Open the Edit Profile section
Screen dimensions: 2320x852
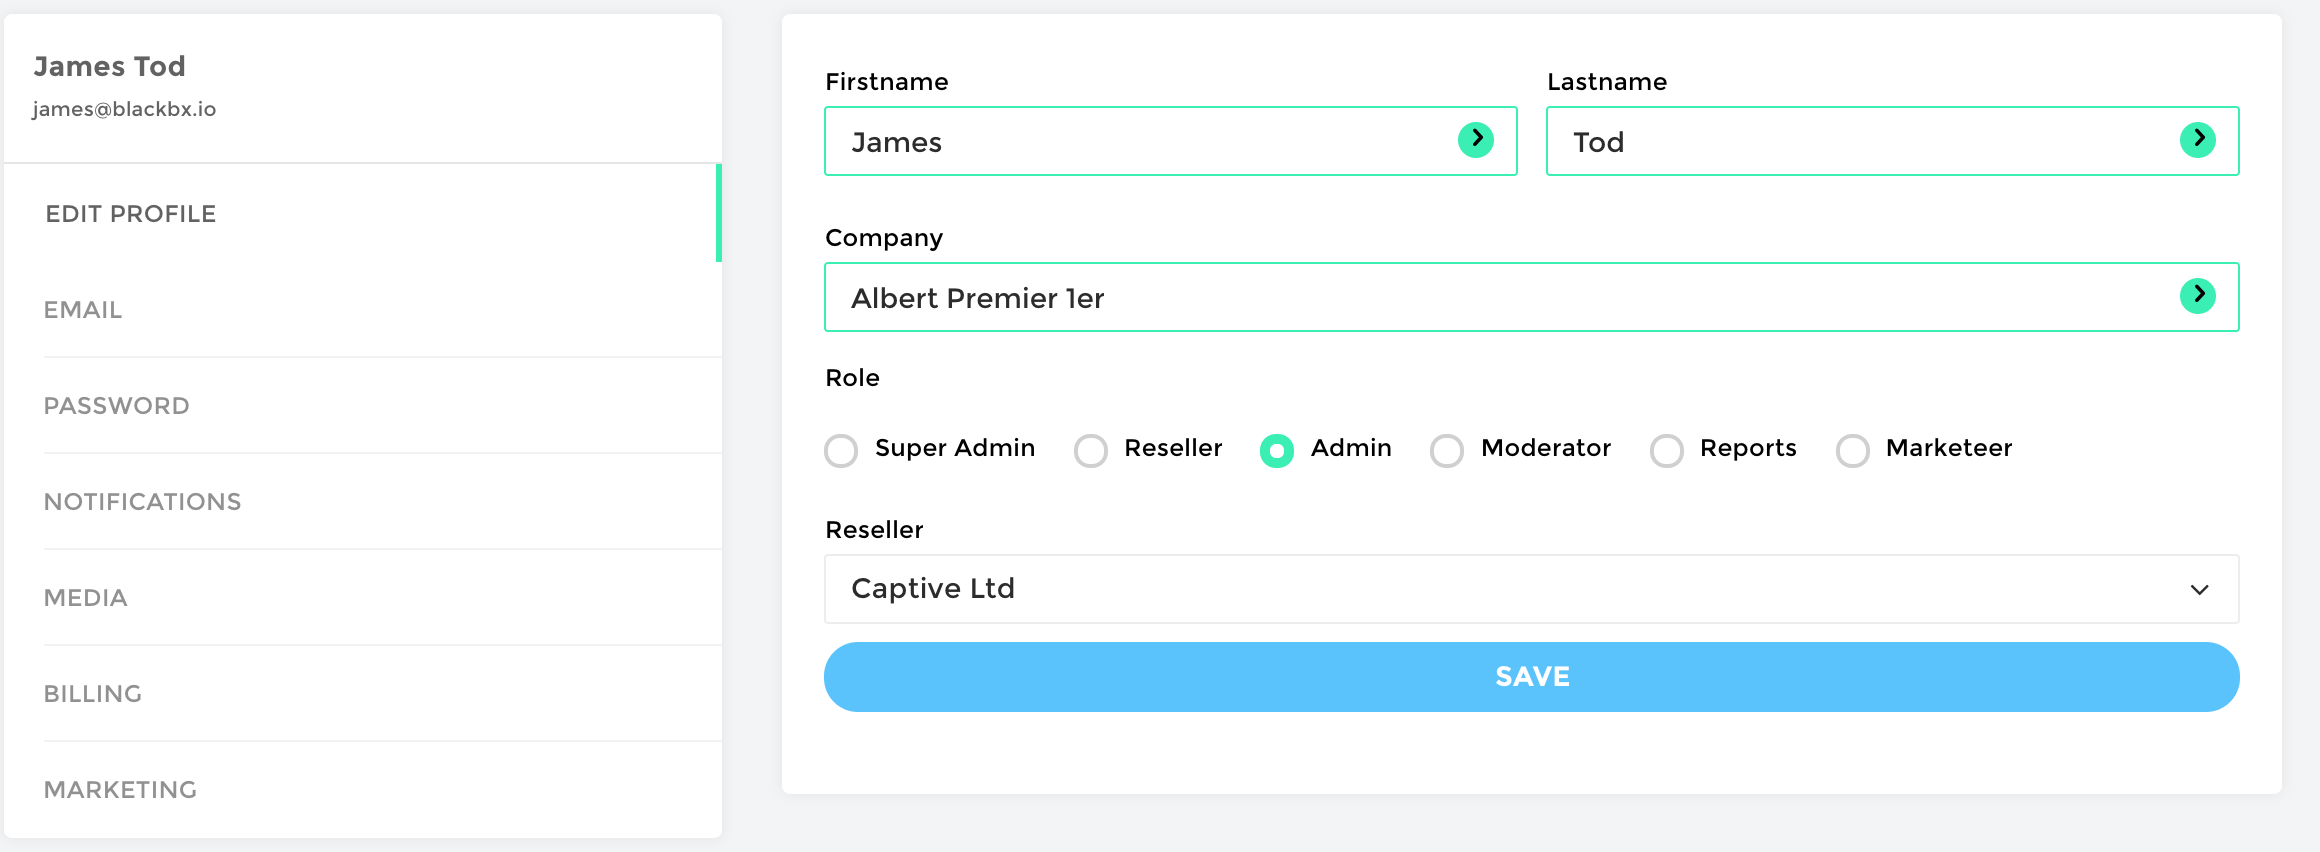(131, 214)
